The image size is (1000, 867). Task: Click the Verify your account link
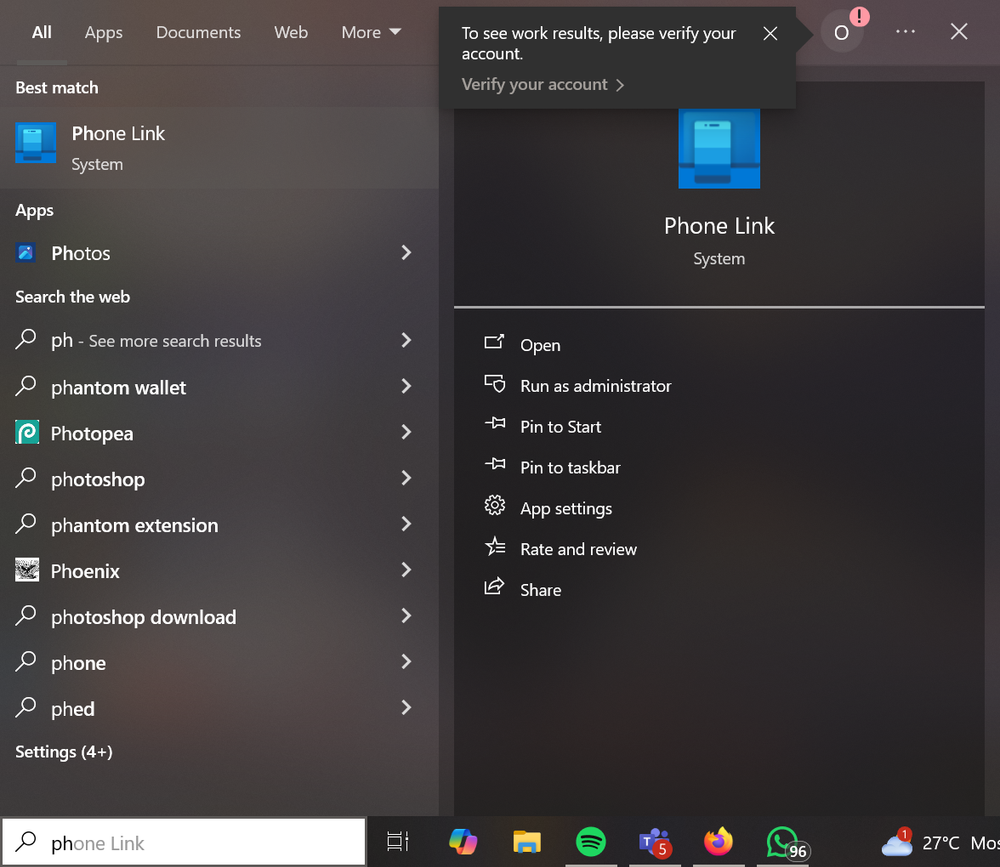pos(542,85)
